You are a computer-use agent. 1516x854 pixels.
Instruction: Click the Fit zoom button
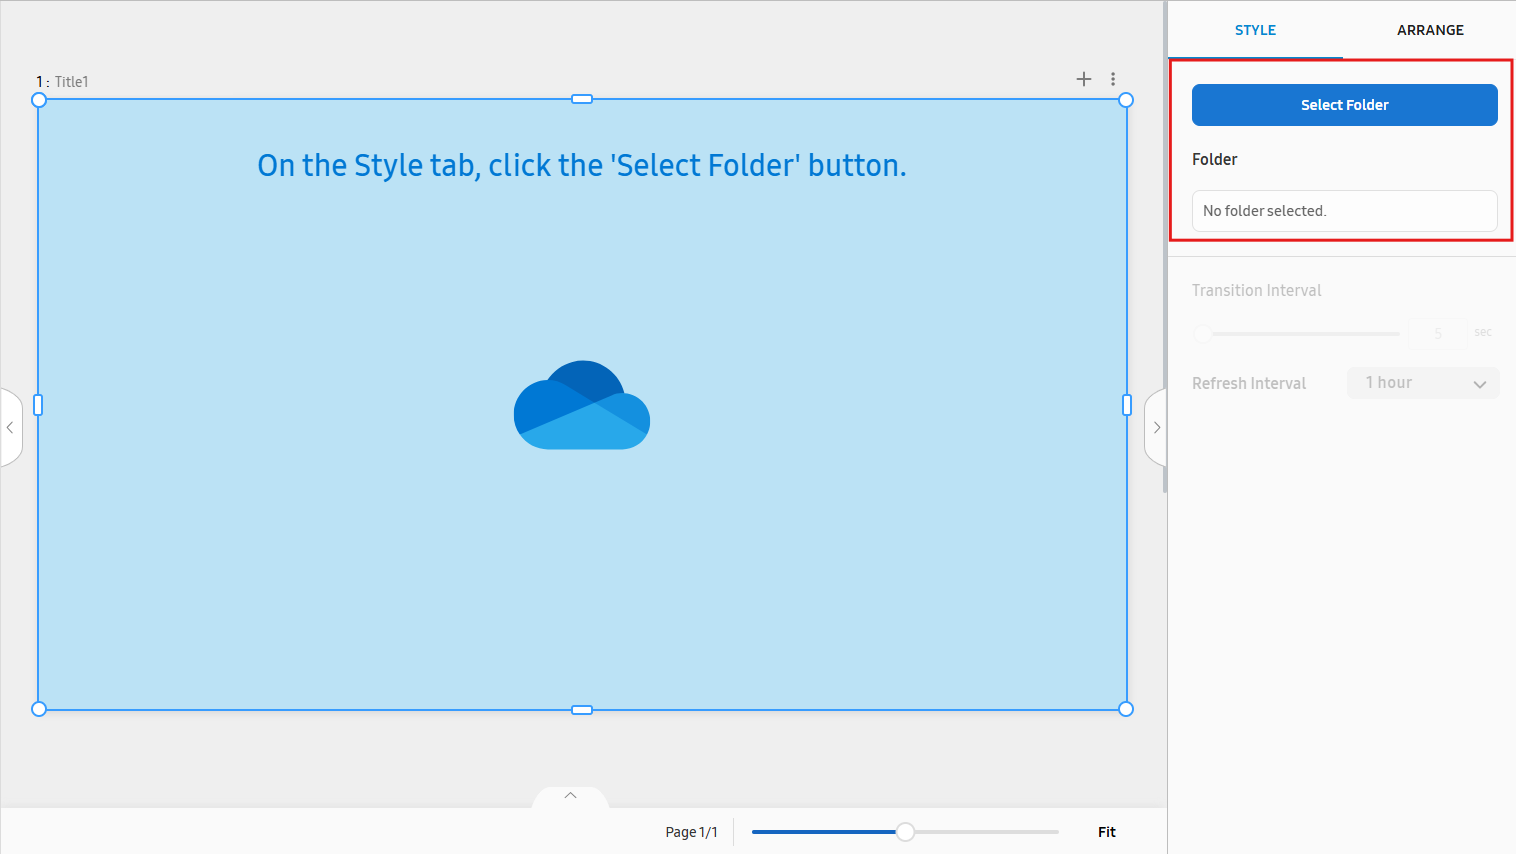(1106, 832)
